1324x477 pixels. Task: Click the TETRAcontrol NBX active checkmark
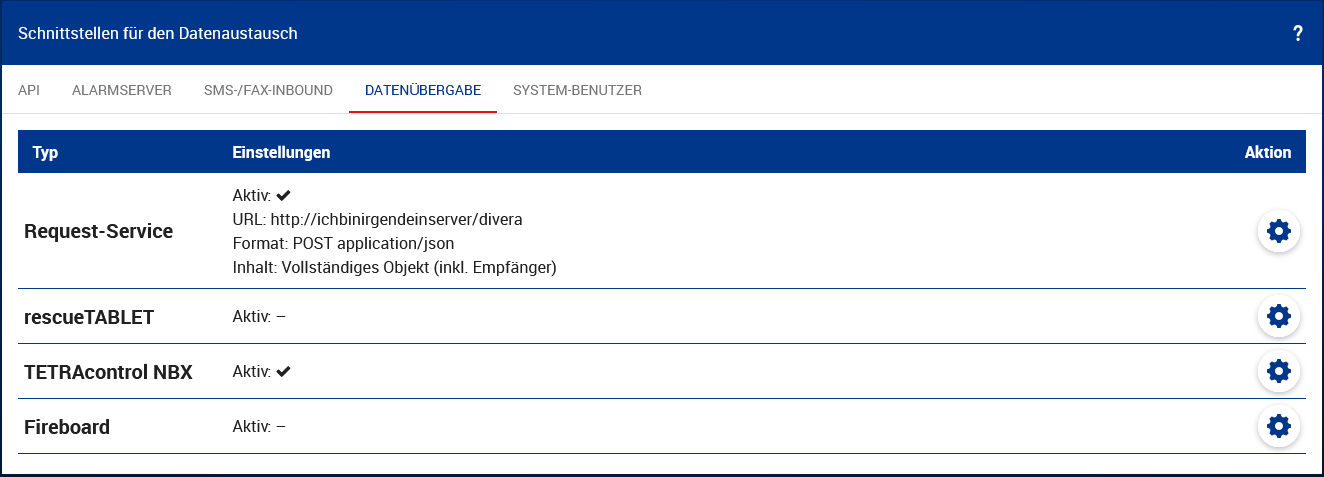click(x=283, y=371)
